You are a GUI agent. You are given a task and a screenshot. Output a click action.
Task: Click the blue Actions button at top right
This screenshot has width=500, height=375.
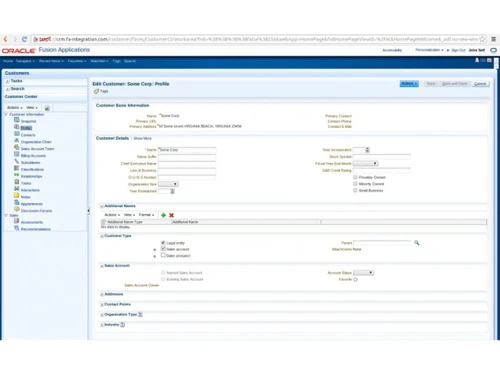click(x=409, y=84)
